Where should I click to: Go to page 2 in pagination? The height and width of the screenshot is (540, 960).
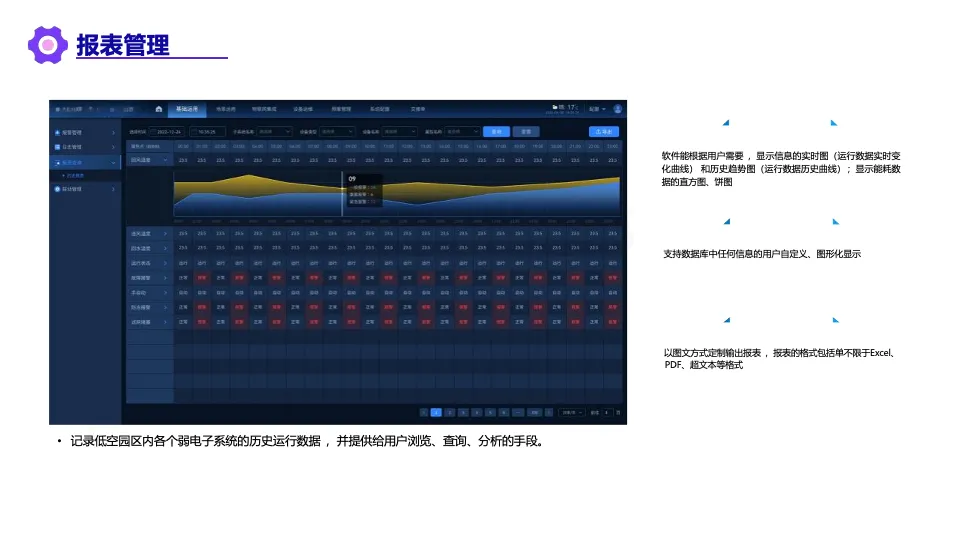tap(449, 413)
